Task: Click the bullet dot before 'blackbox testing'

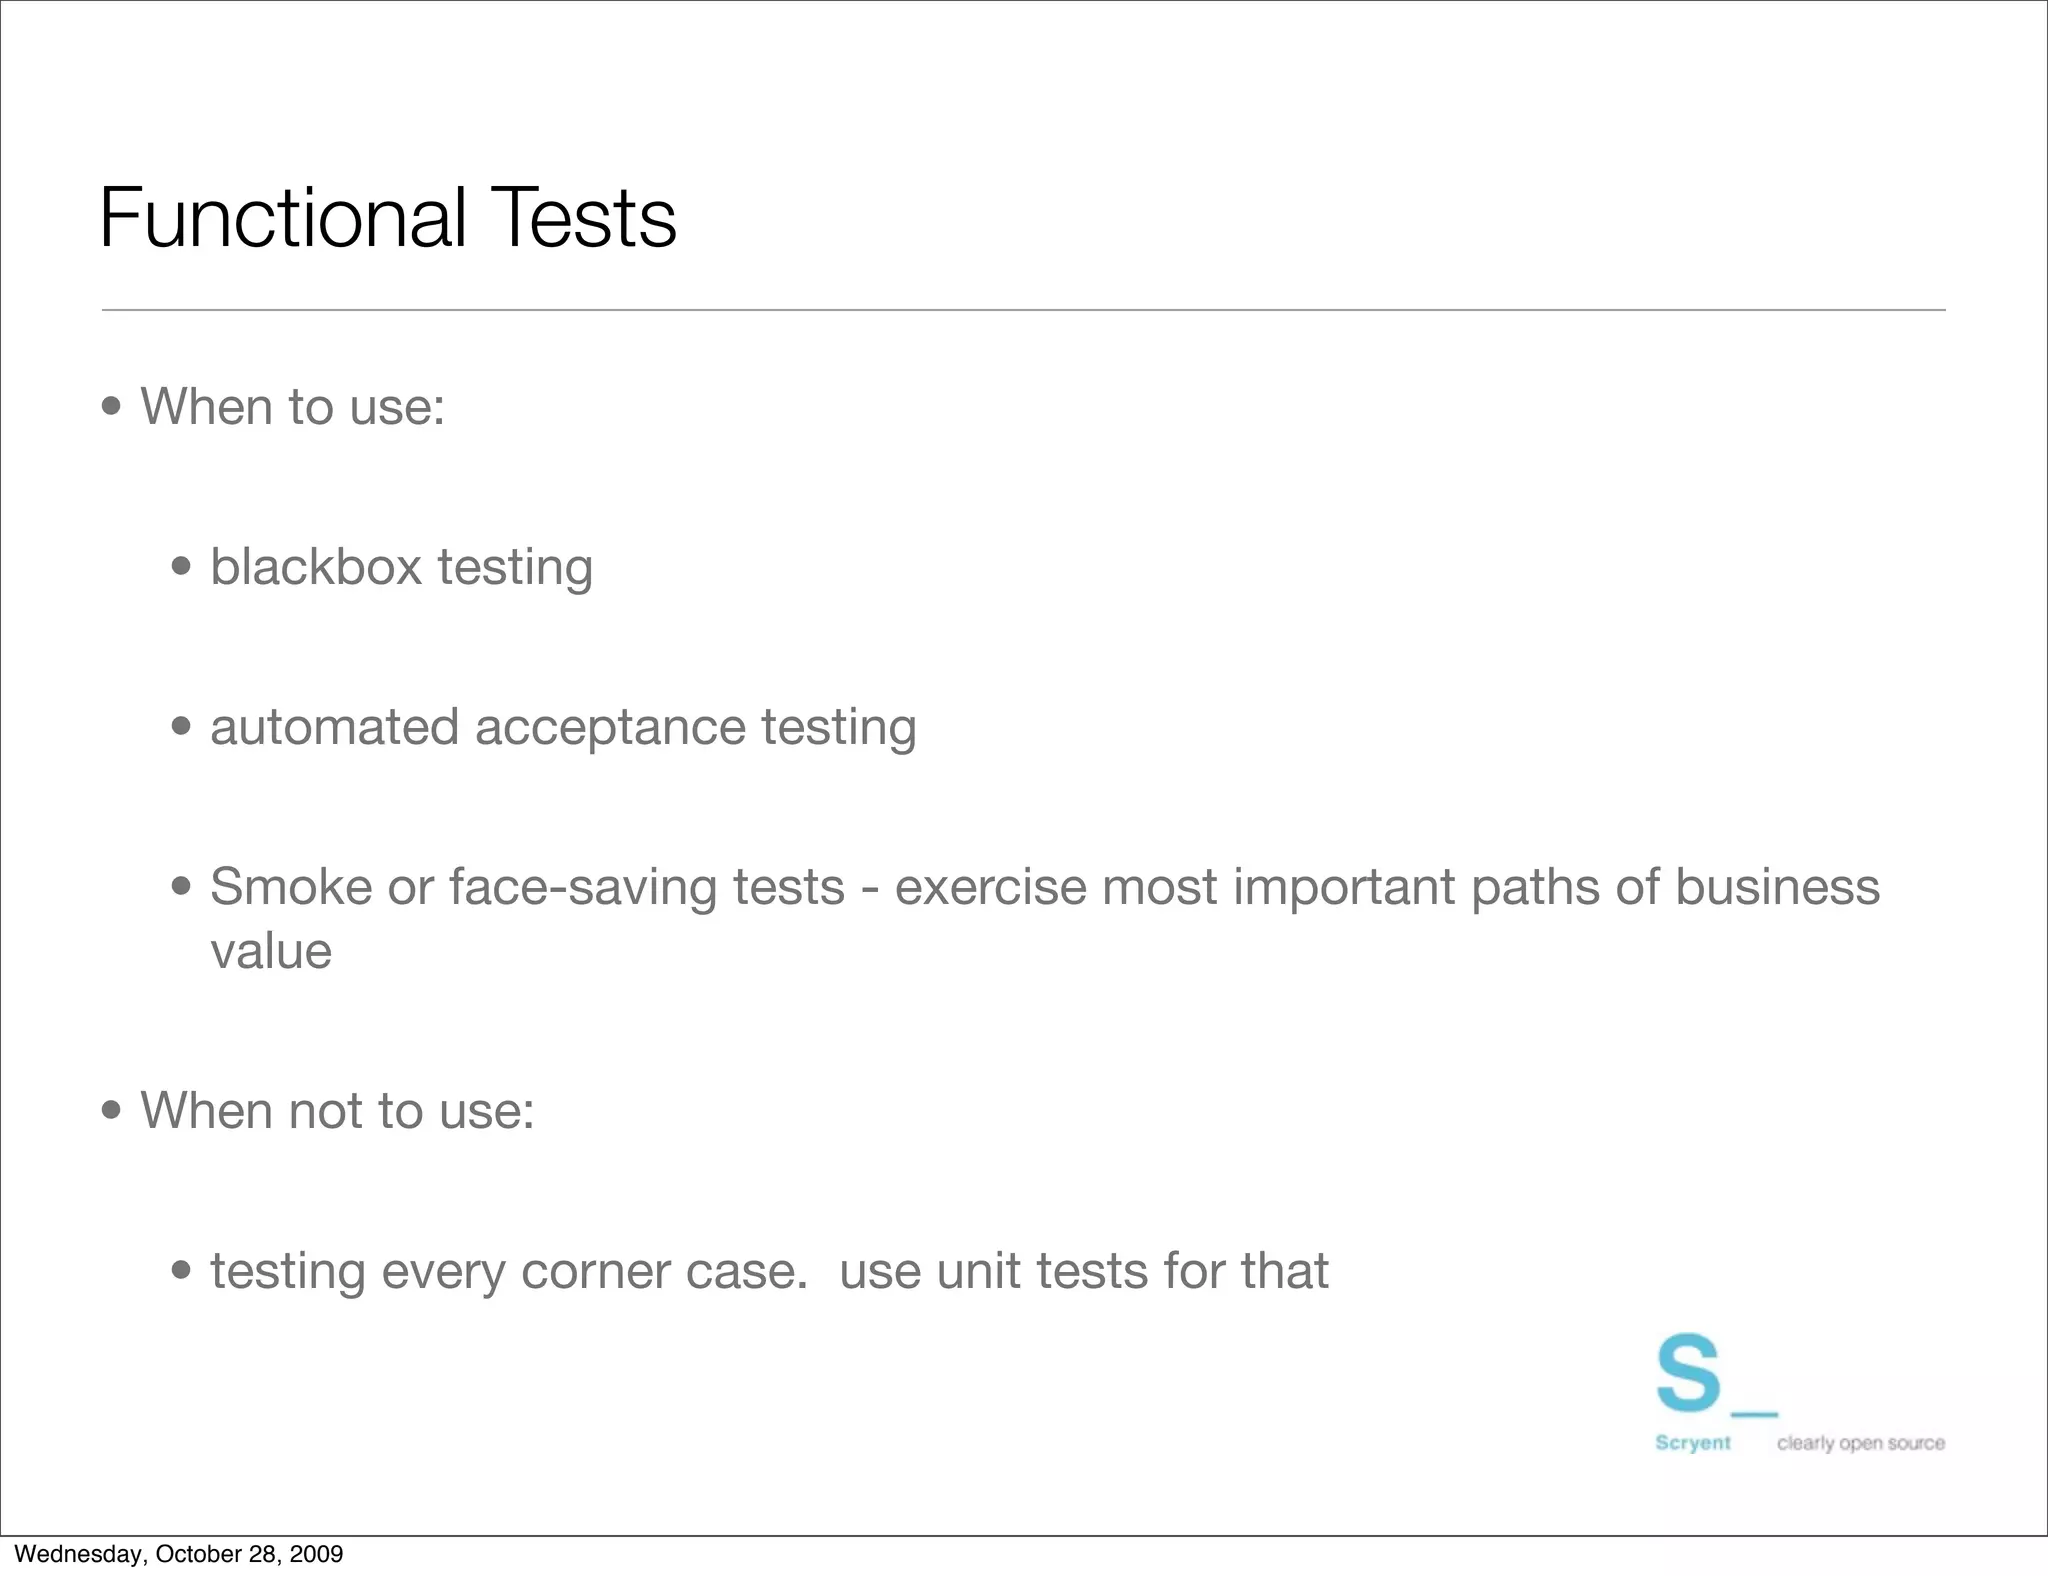Action: (x=182, y=567)
